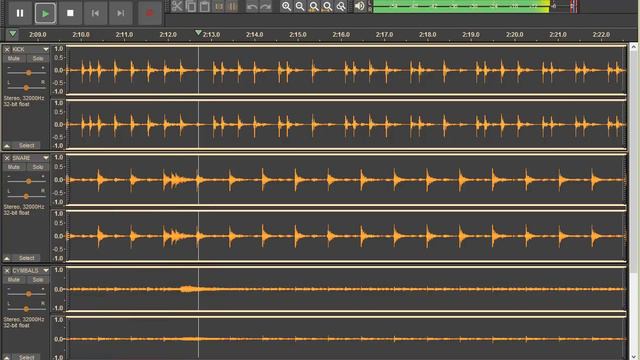
Task: Click the Zoom Out magnifier
Action: (x=300, y=6)
